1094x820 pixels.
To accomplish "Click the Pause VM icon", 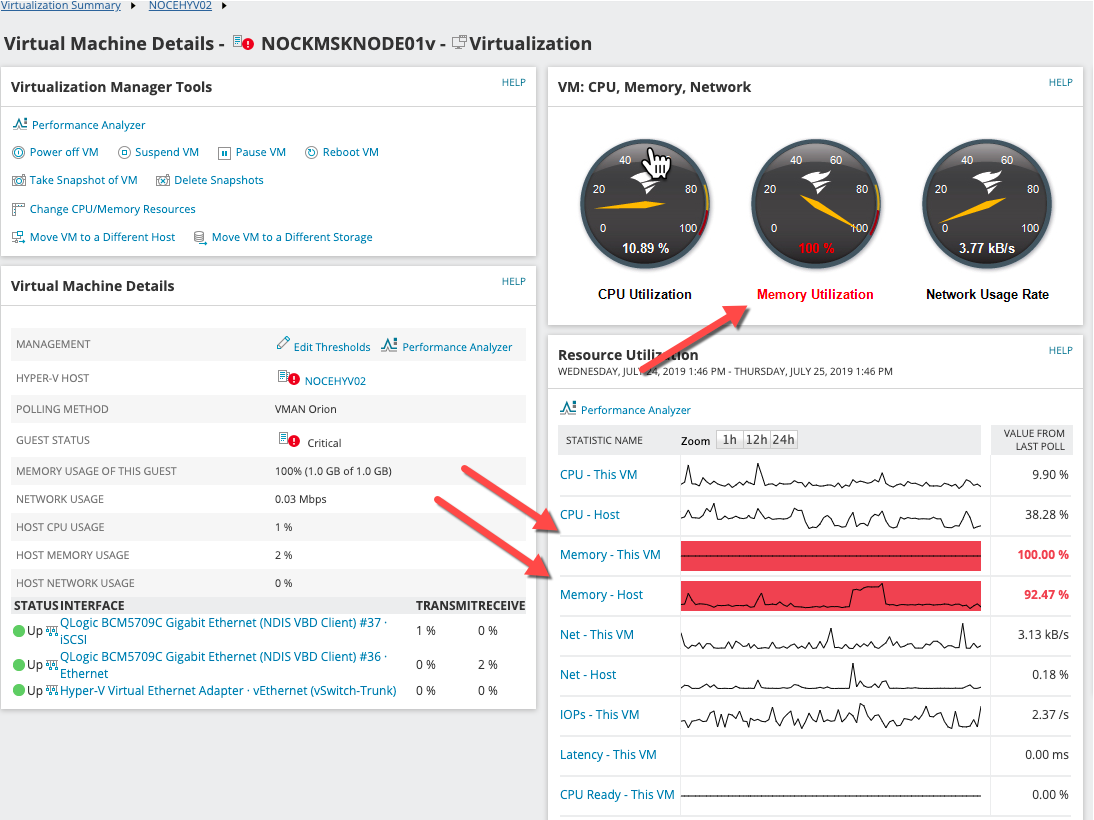I will click(224, 153).
